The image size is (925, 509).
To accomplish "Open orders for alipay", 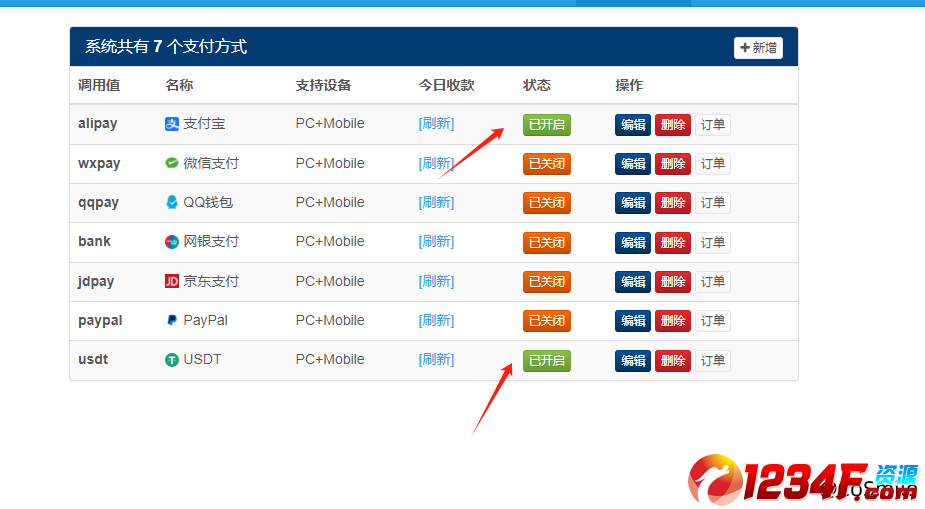I will pyautogui.click(x=713, y=124).
